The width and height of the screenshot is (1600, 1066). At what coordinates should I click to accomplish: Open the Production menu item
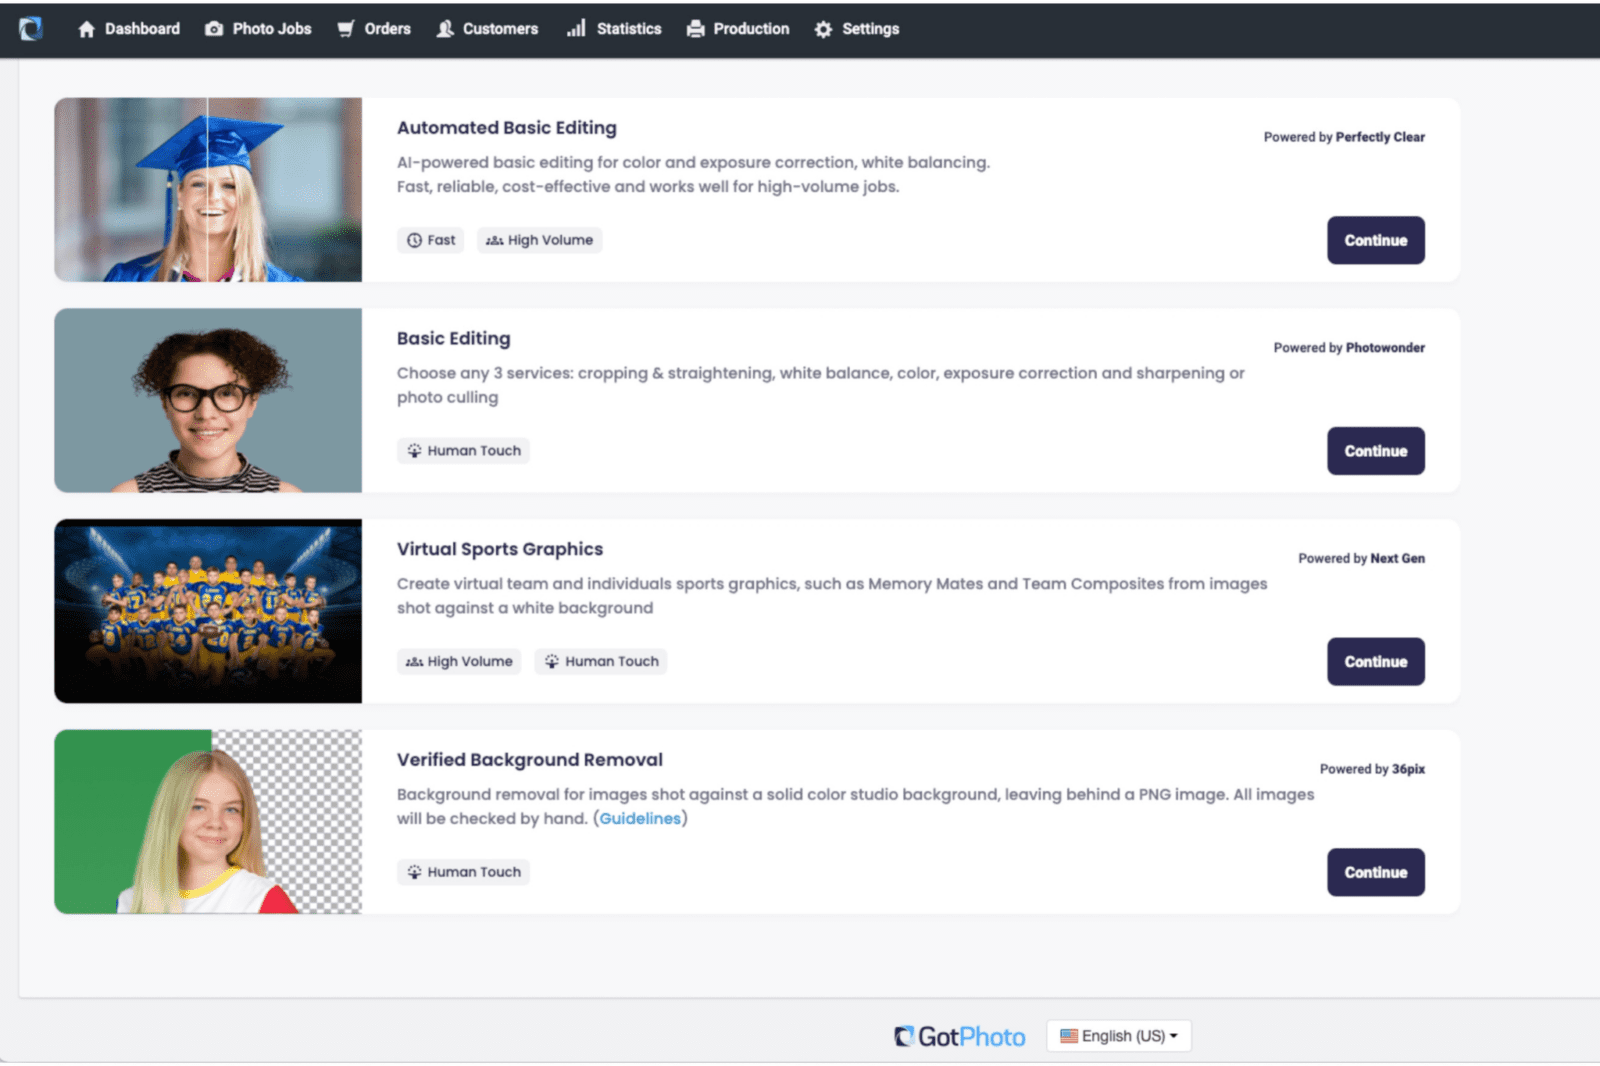coord(738,29)
